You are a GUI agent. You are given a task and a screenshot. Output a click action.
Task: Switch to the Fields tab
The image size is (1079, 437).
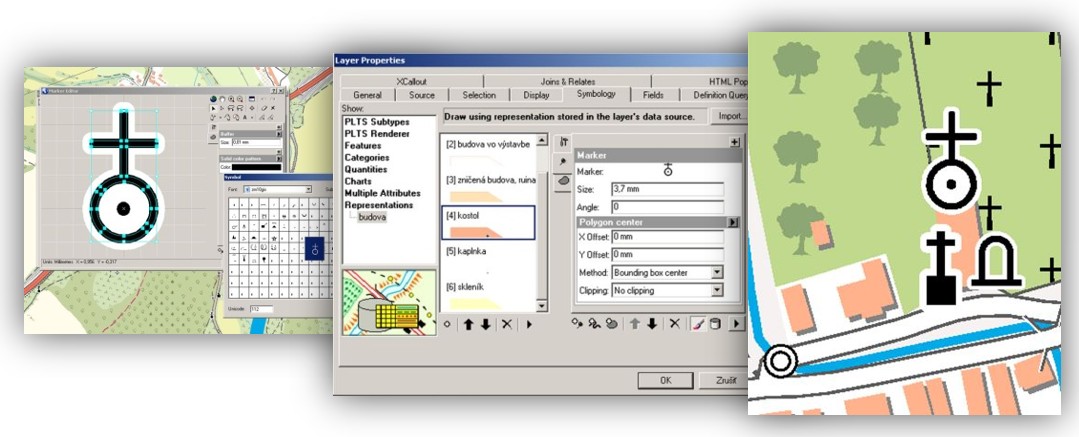pyautogui.click(x=653, y=95)
